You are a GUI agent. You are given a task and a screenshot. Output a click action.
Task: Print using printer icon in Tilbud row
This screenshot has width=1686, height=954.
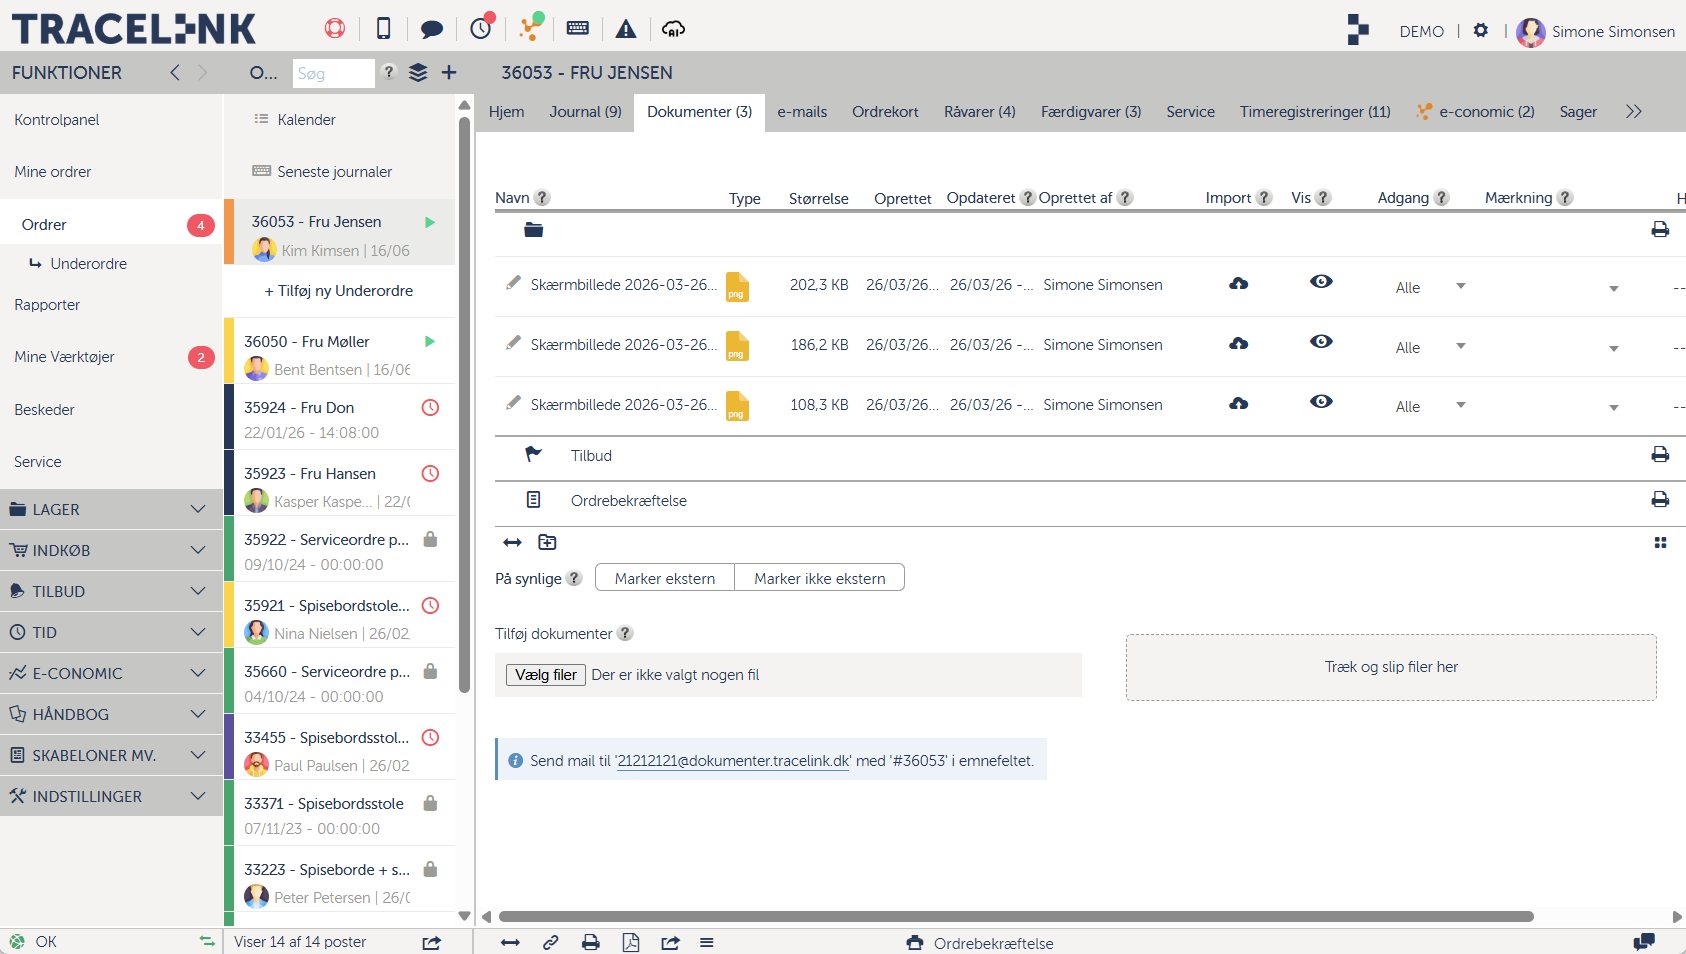click(x=1660, y=455)
